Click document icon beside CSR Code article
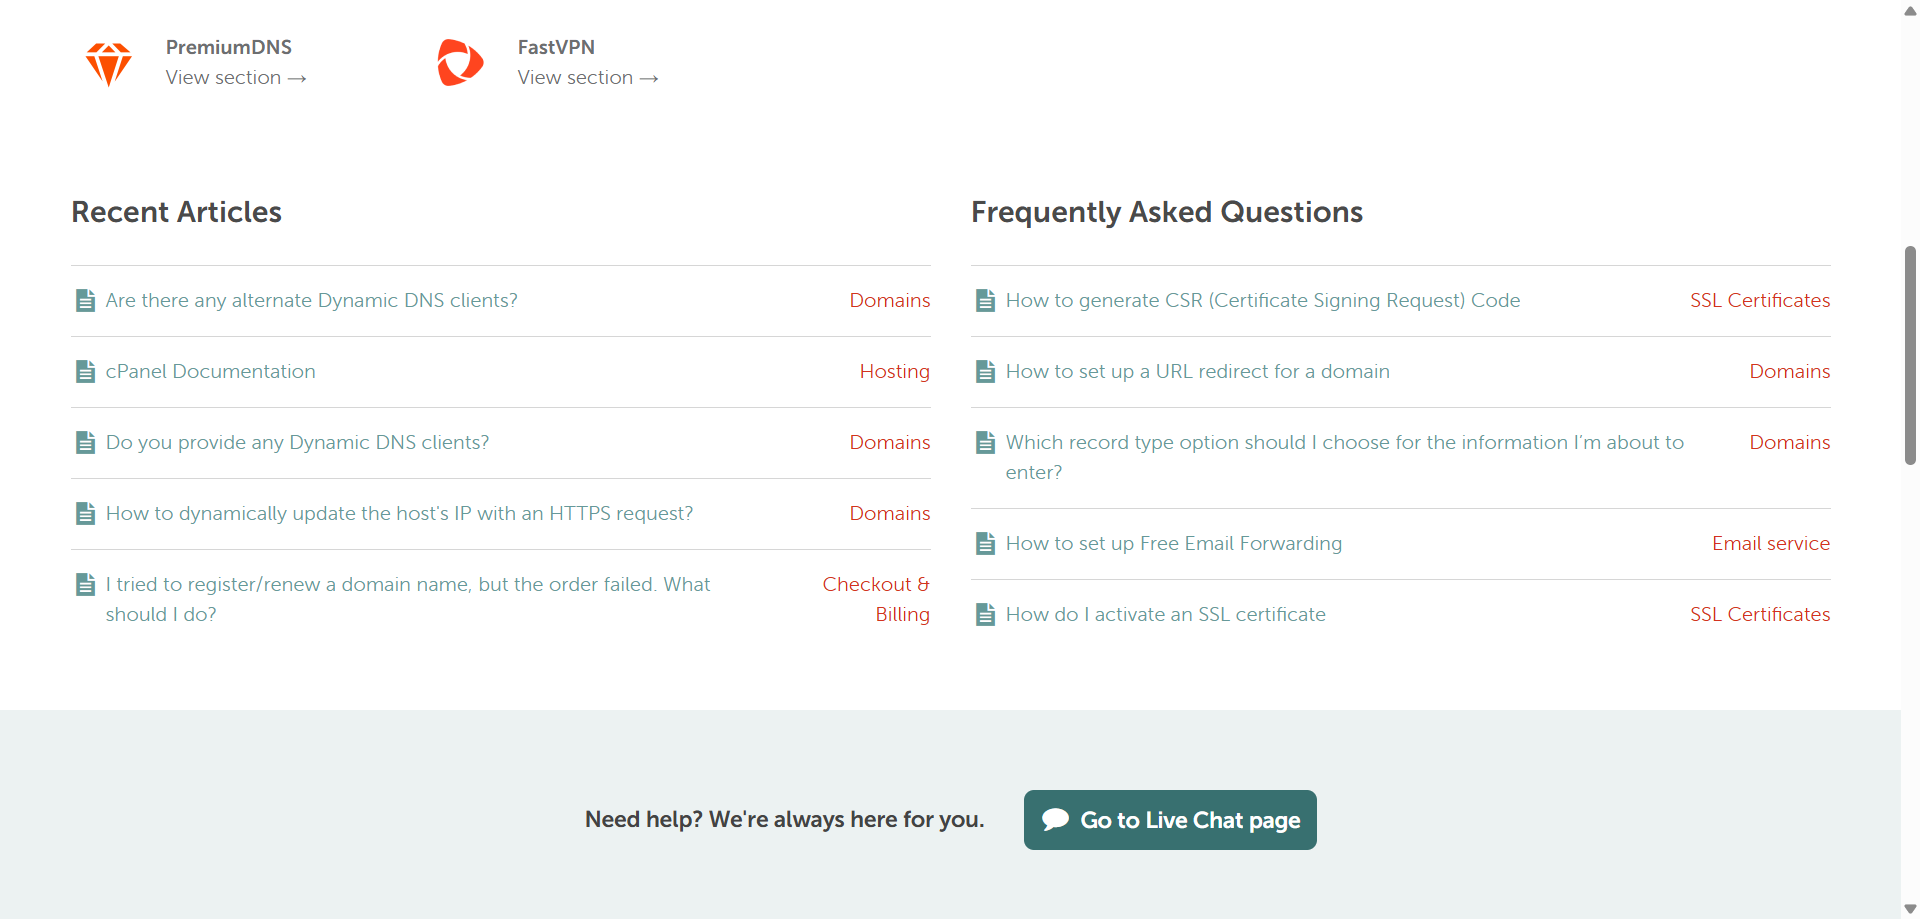1920x919 pixels. point(986,301)
